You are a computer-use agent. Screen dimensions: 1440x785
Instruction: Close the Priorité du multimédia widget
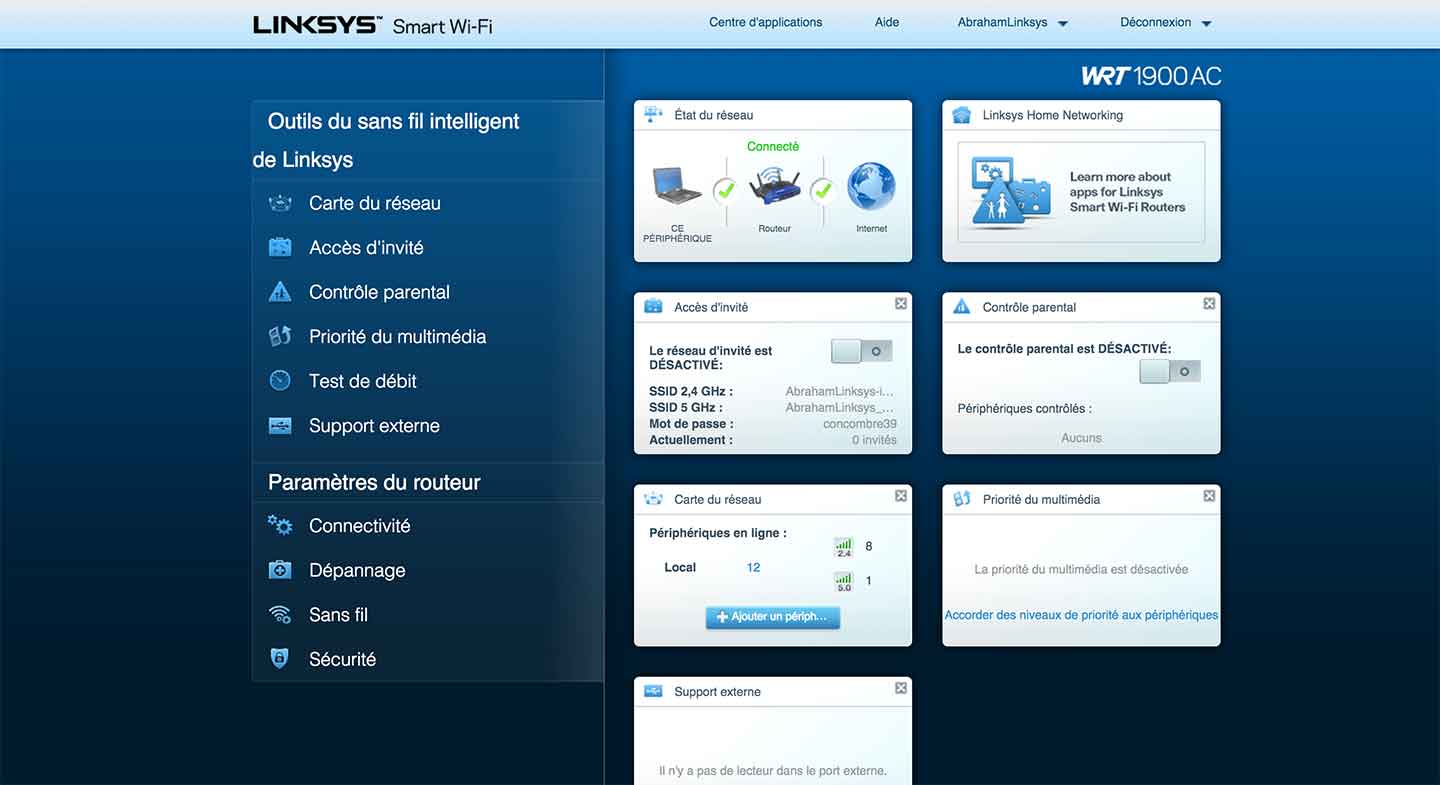[1209, 495]
